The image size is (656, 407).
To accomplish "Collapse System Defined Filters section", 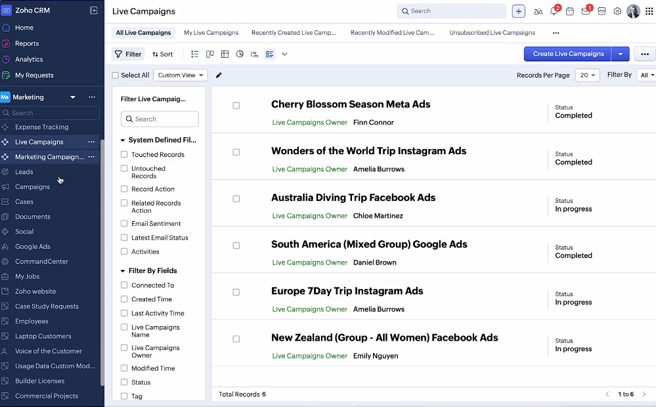I will 123,140.
